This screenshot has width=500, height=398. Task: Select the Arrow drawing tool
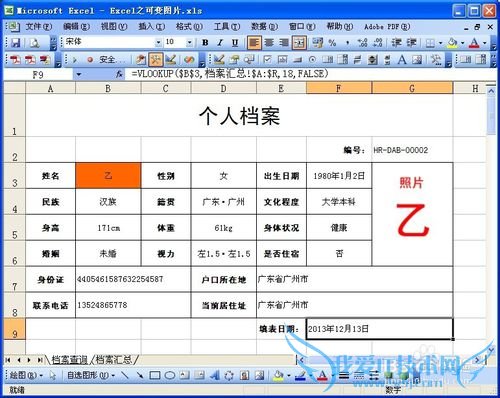140,376
